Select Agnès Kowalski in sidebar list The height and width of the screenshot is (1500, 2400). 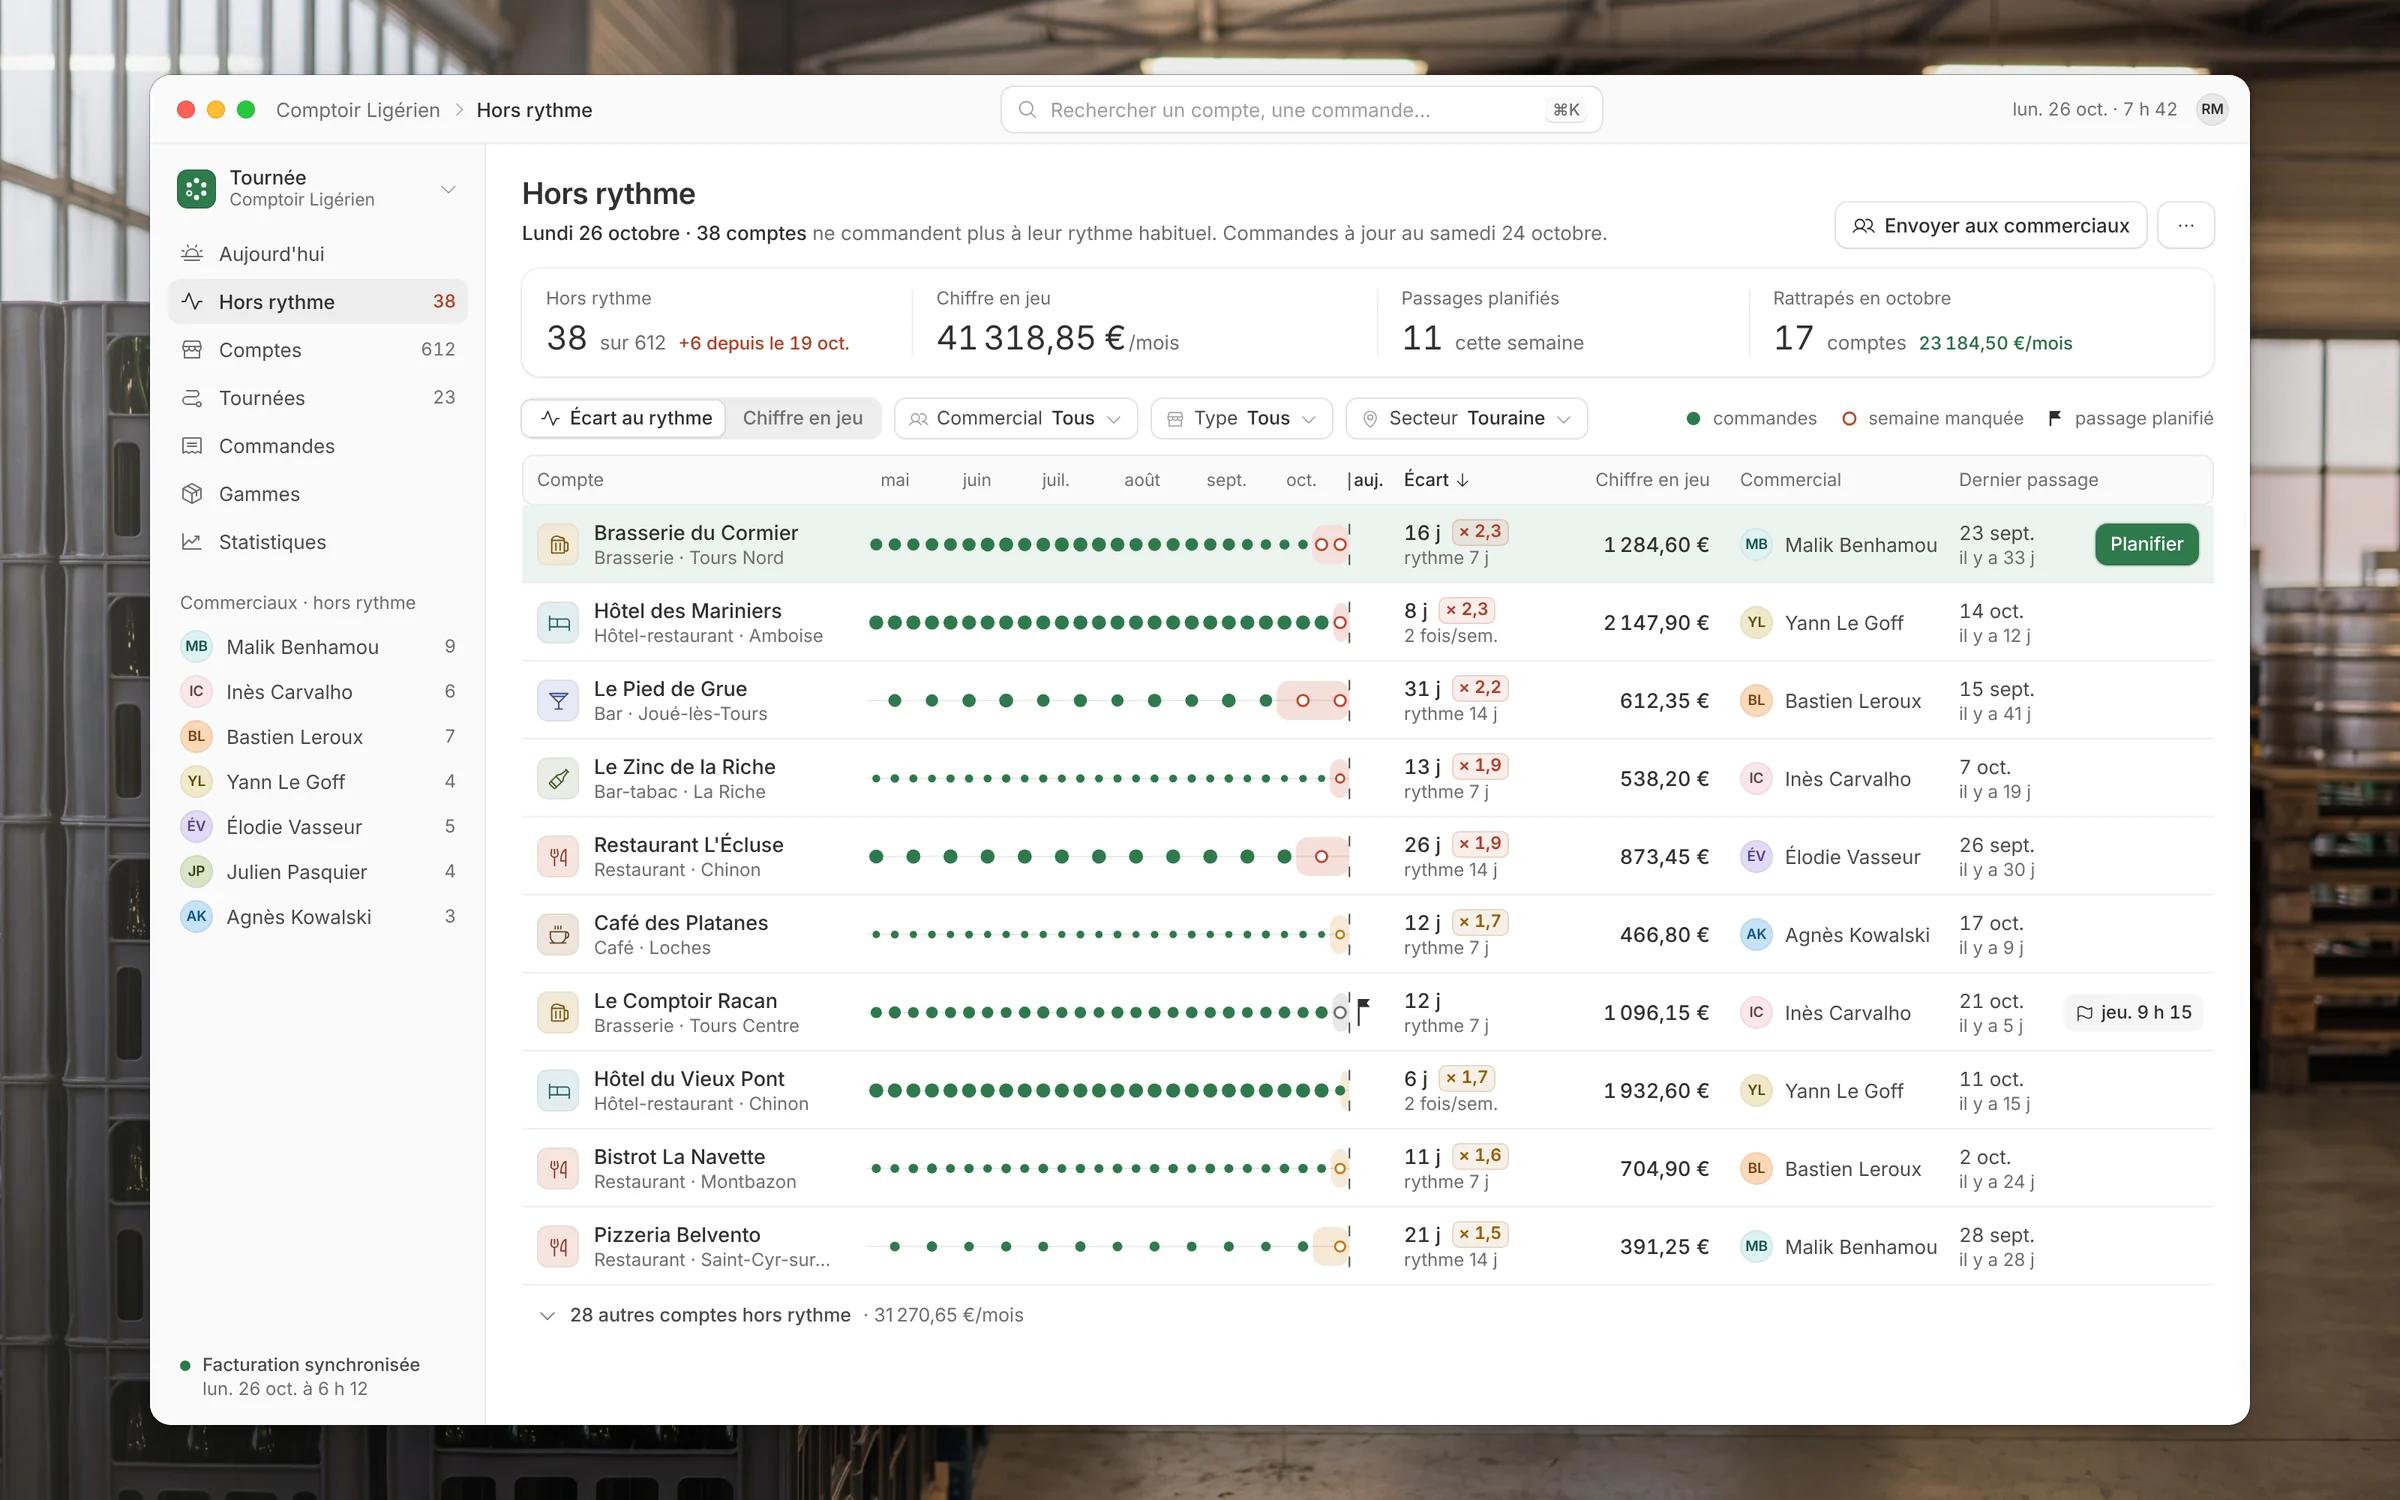tap(318, 917)
